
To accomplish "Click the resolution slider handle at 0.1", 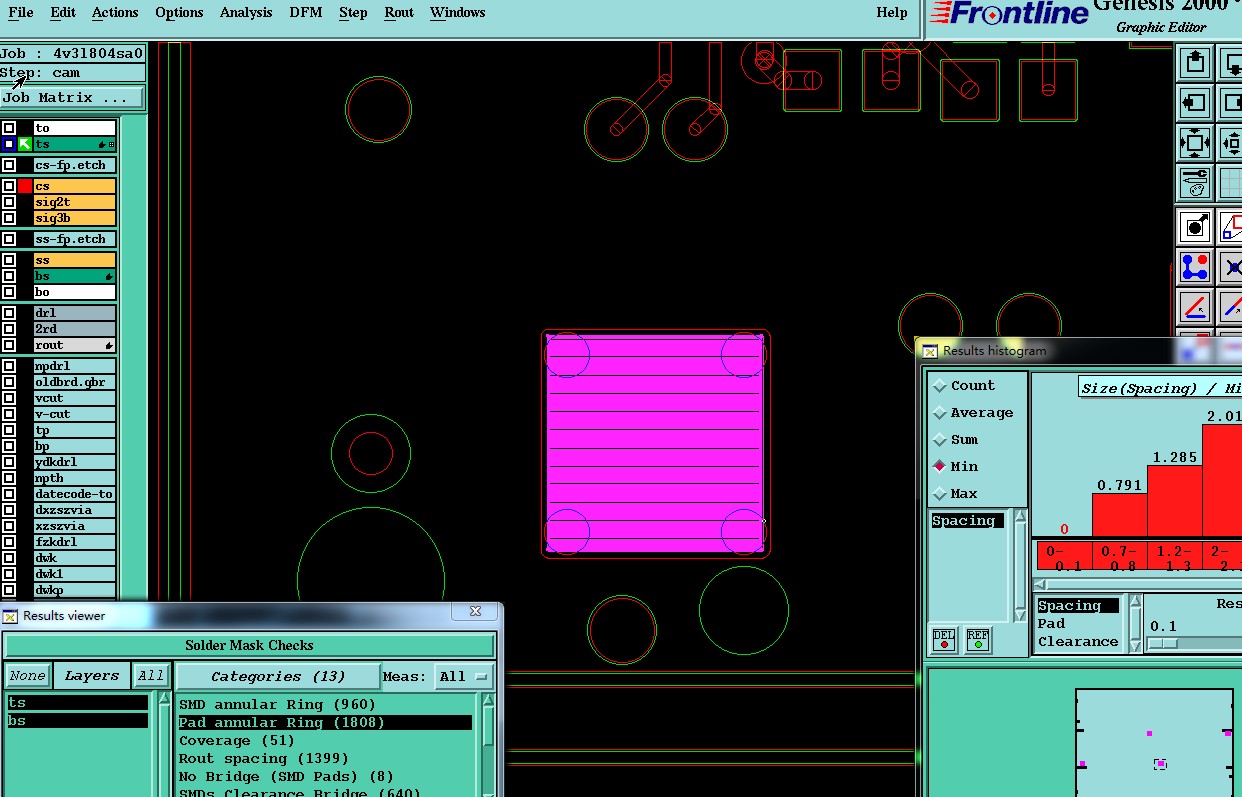I will click(1162, 644).
